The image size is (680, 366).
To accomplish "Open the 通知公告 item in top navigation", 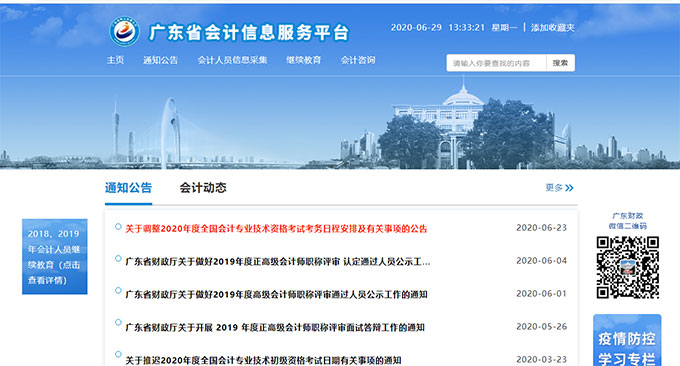I will click(x=160, y=60).
